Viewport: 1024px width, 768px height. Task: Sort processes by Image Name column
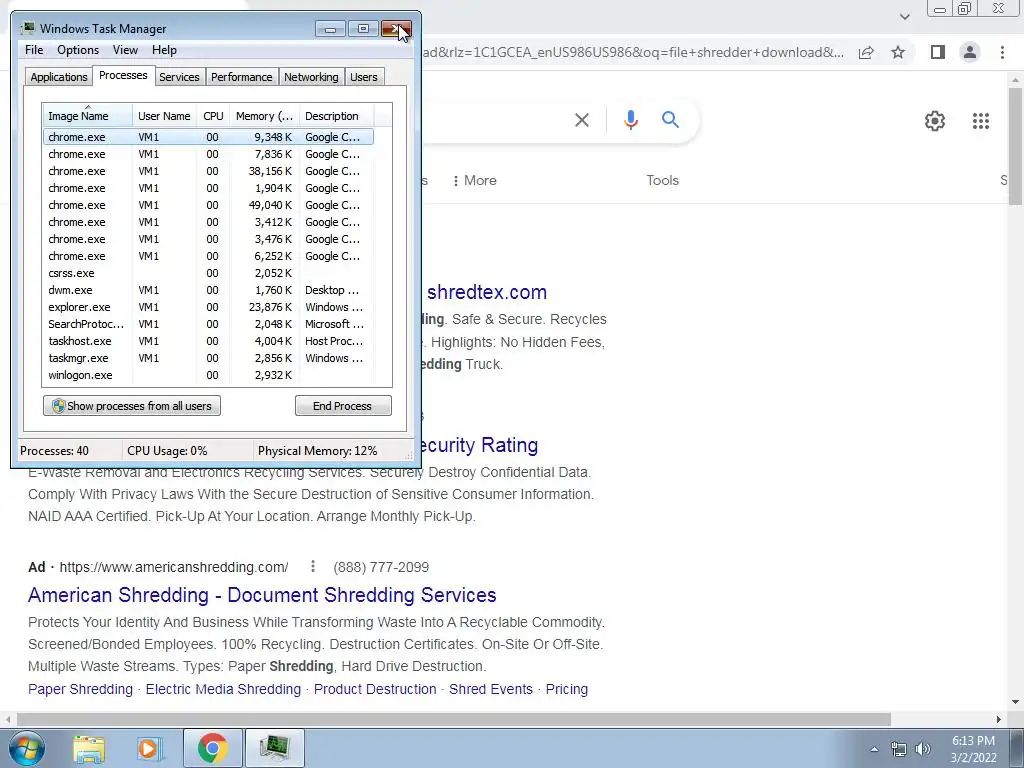click(x=88, y=116)
